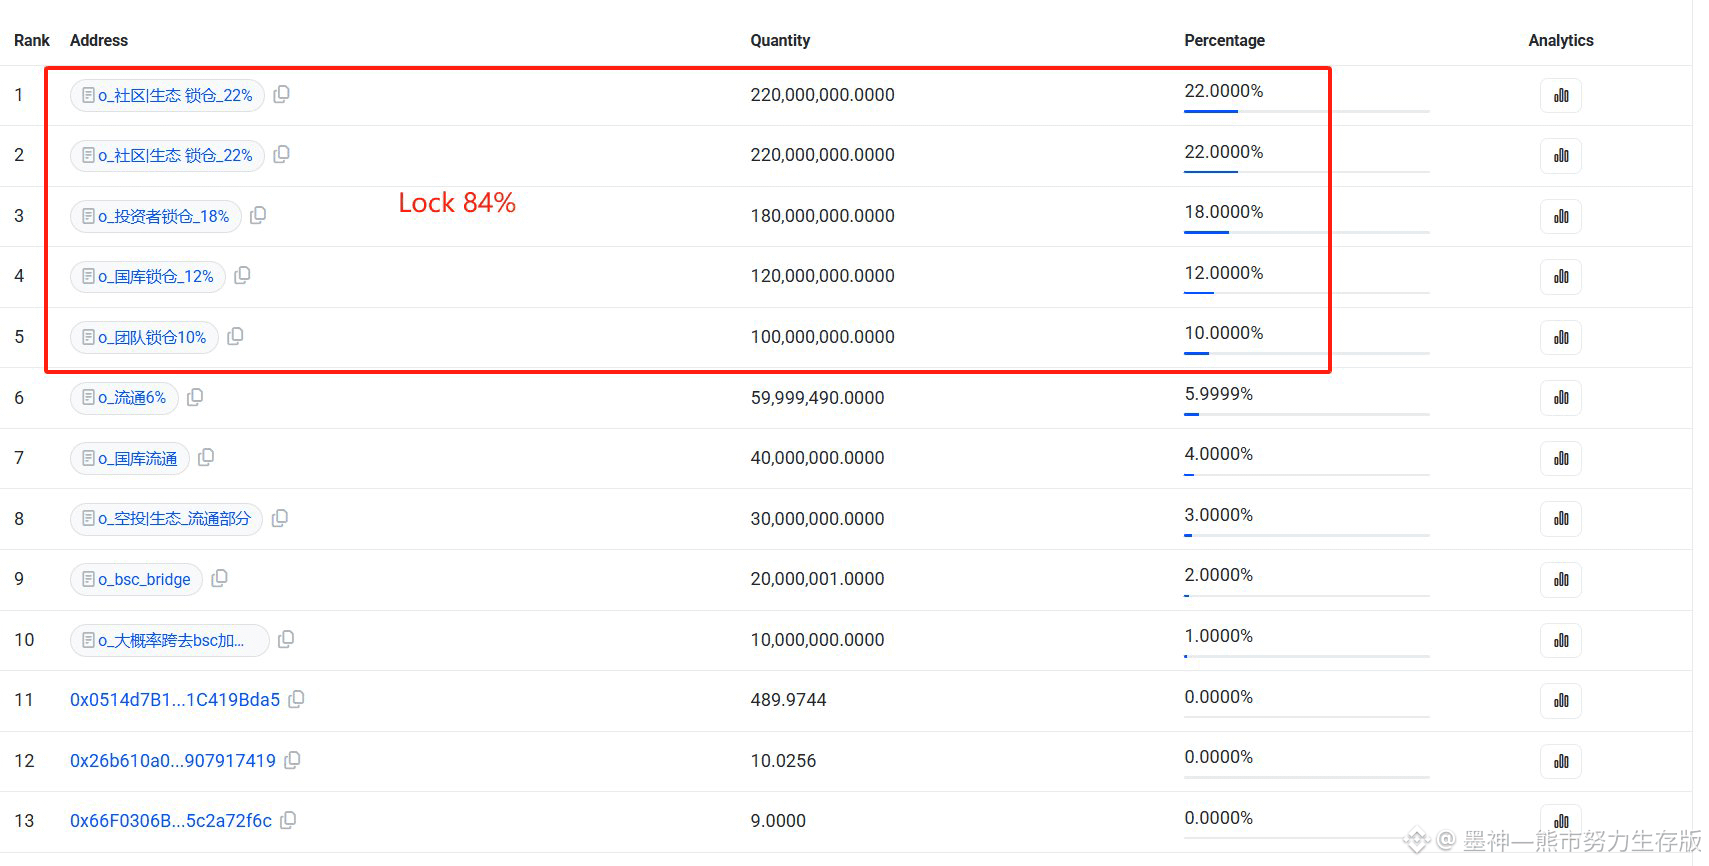Select quantity 180,000,000.0000
The height and width of the screenshot is (866, 1709).
coord(823,216)
